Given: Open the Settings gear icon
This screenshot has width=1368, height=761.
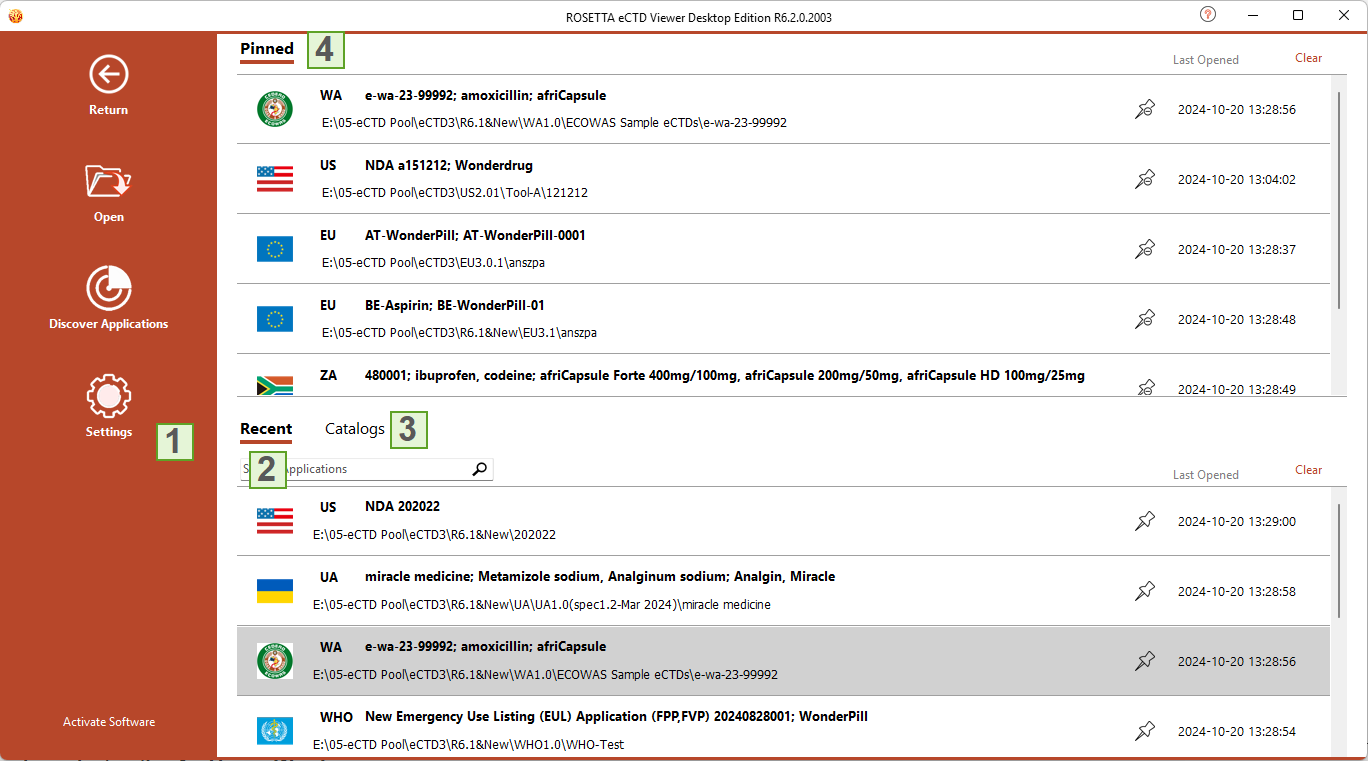Looking at the screenshot, I should click(108, 396).
